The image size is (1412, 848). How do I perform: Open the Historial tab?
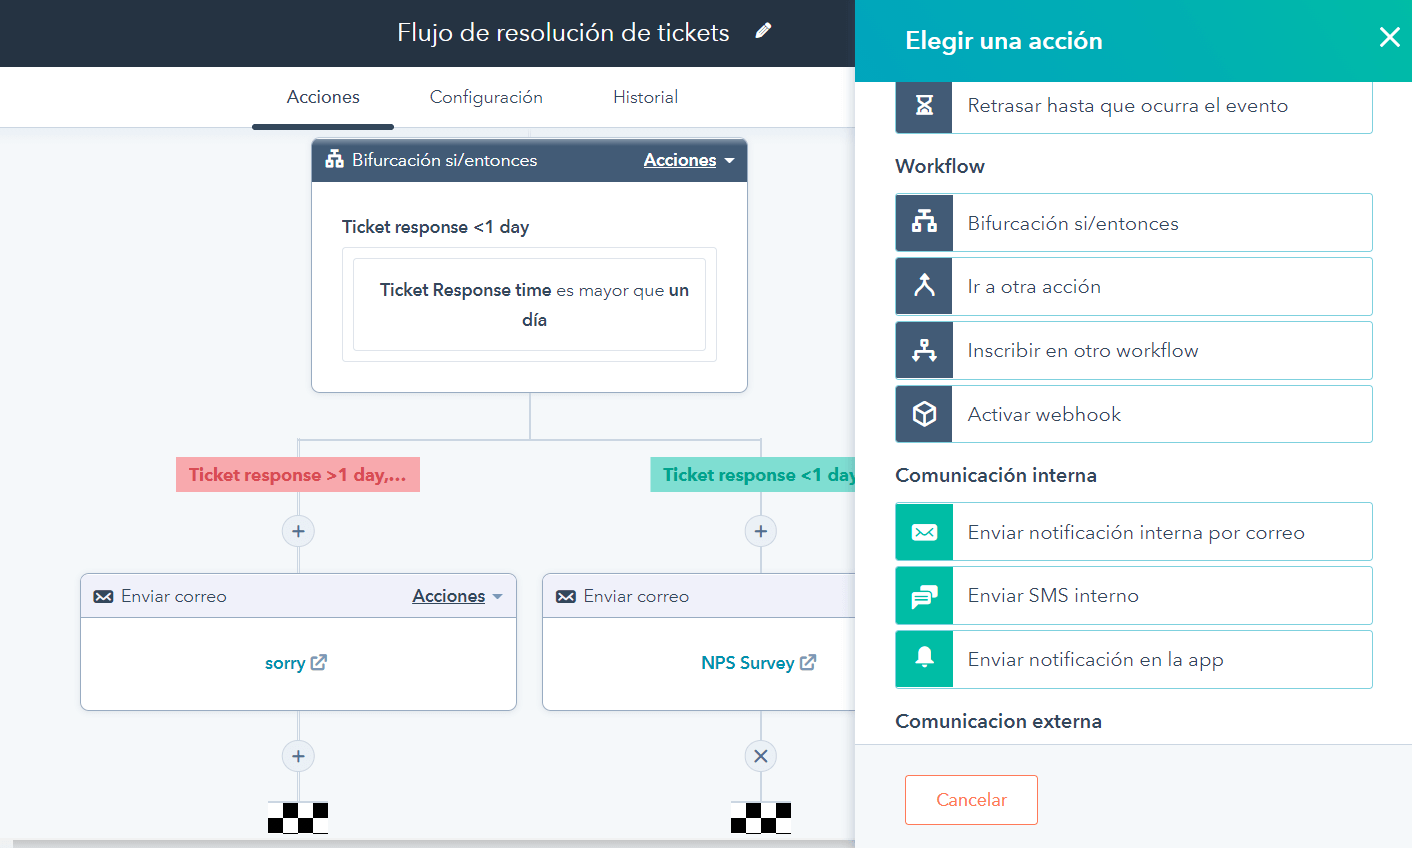[645, 97]
